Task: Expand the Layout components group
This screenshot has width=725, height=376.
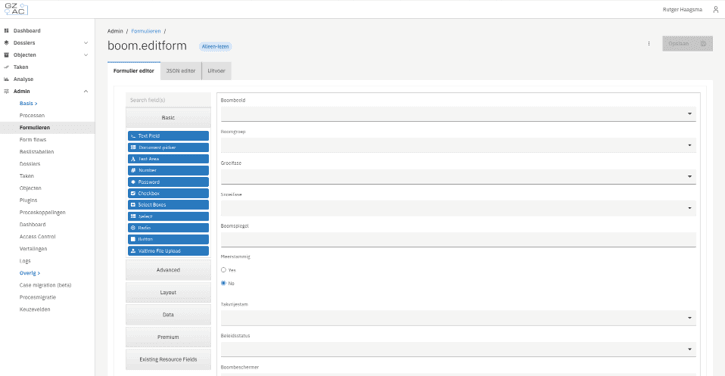Action: click(168, 293)
